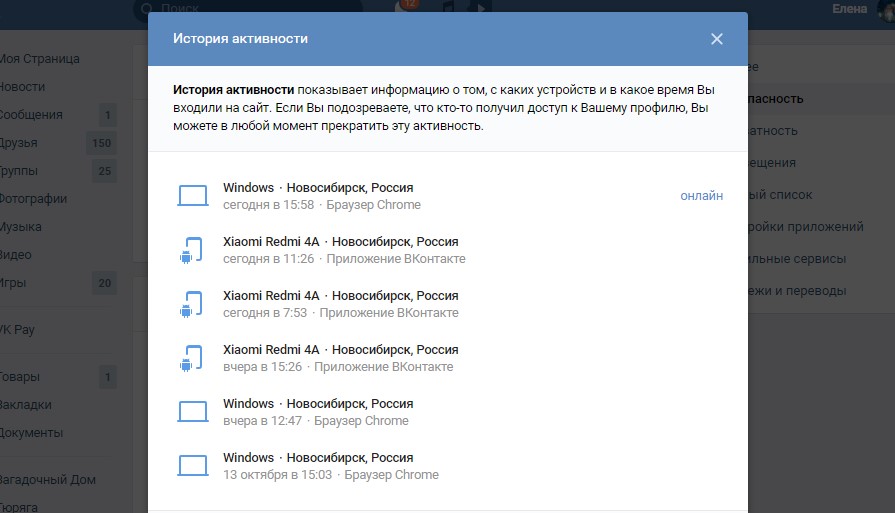Click phone icon for yesterday 15:26 session
This screenshot has width=895, height=513.
coord(192,358)
